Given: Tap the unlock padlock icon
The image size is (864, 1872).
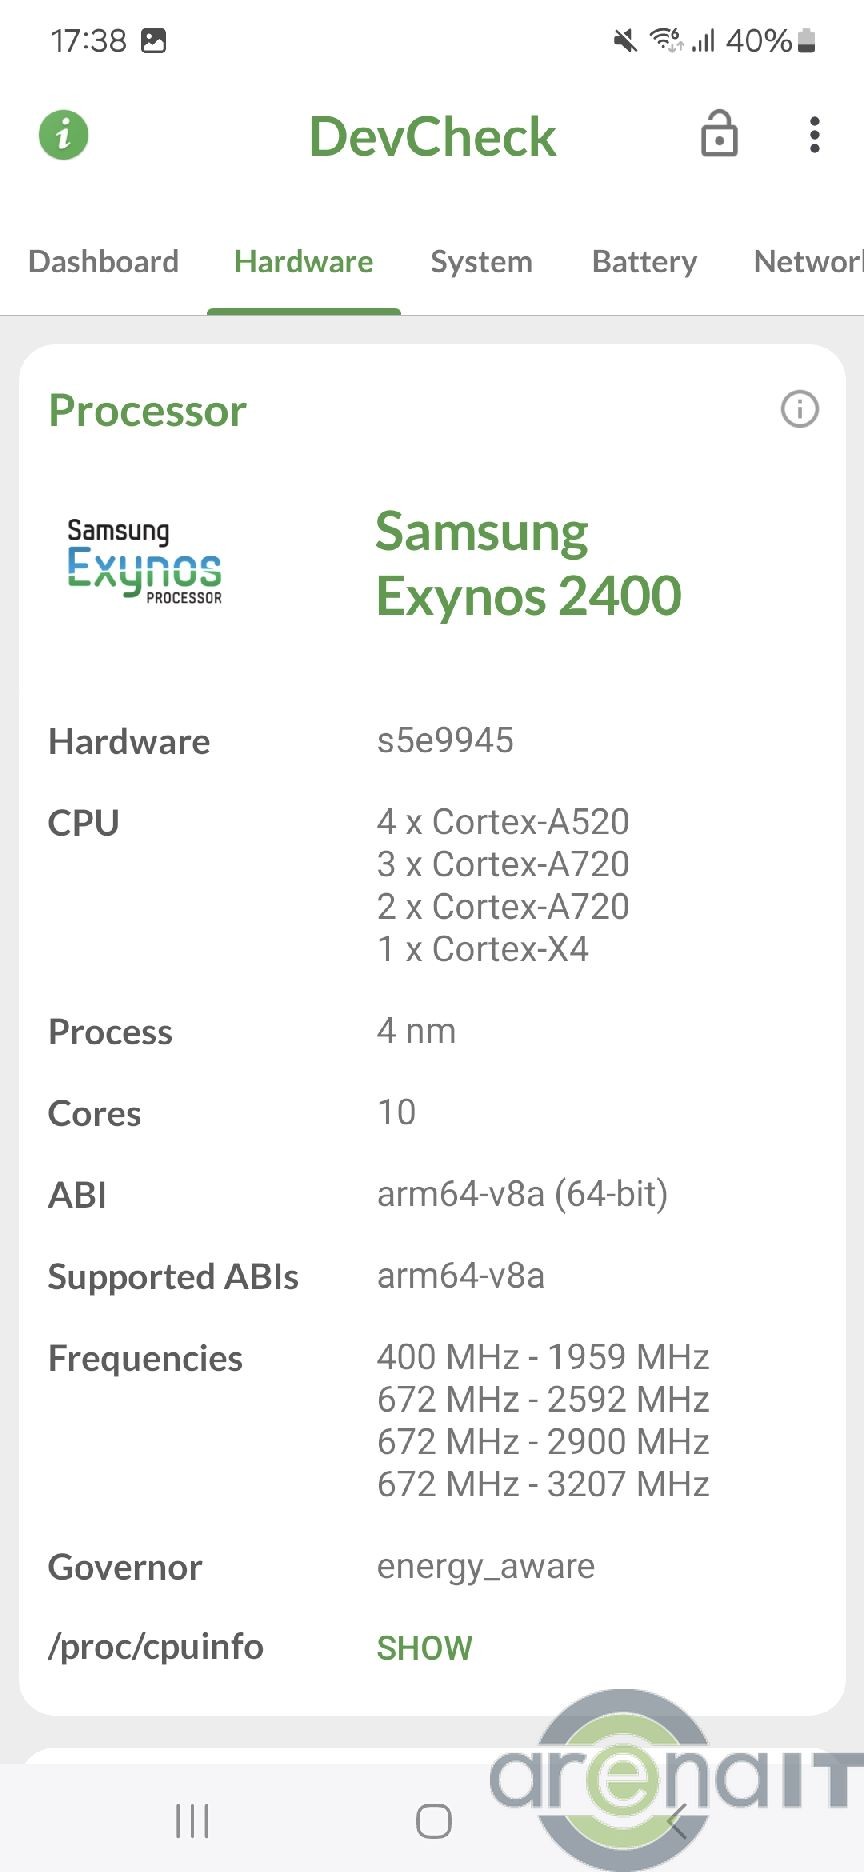Looking at the screenshot, I should click(x=719, y=135).
